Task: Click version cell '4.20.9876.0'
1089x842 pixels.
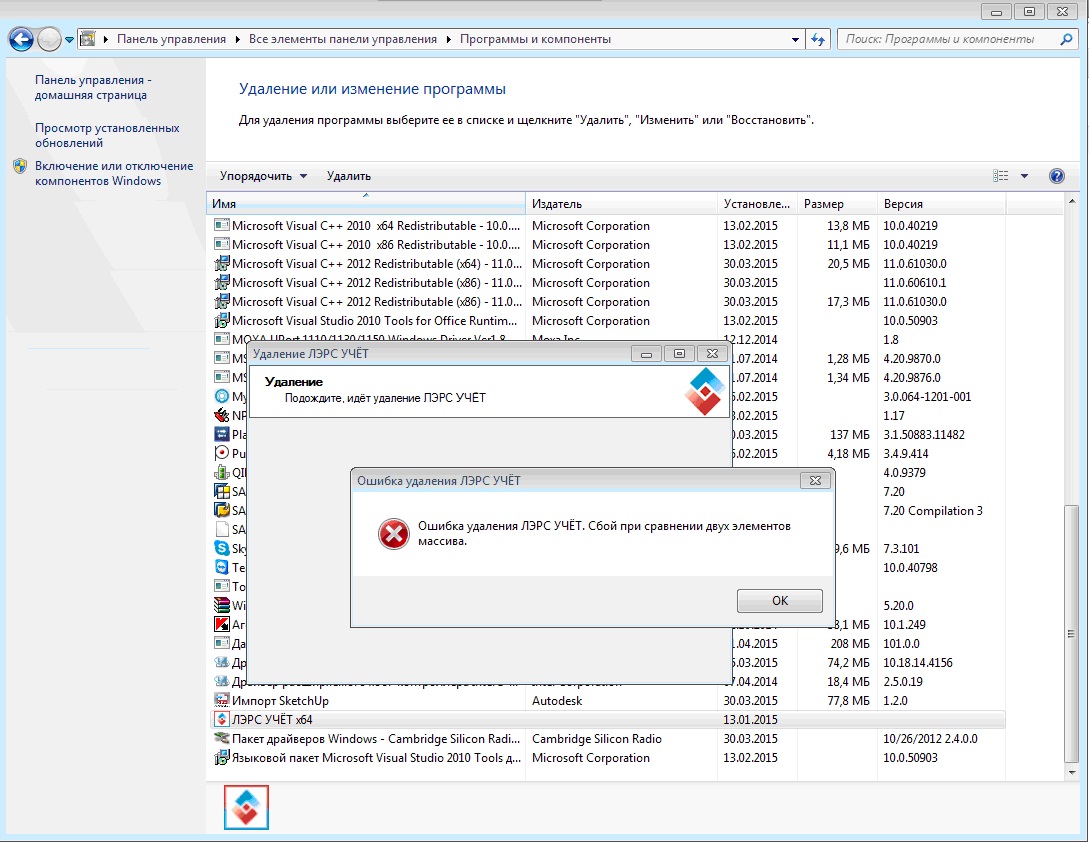Action: 912,377
